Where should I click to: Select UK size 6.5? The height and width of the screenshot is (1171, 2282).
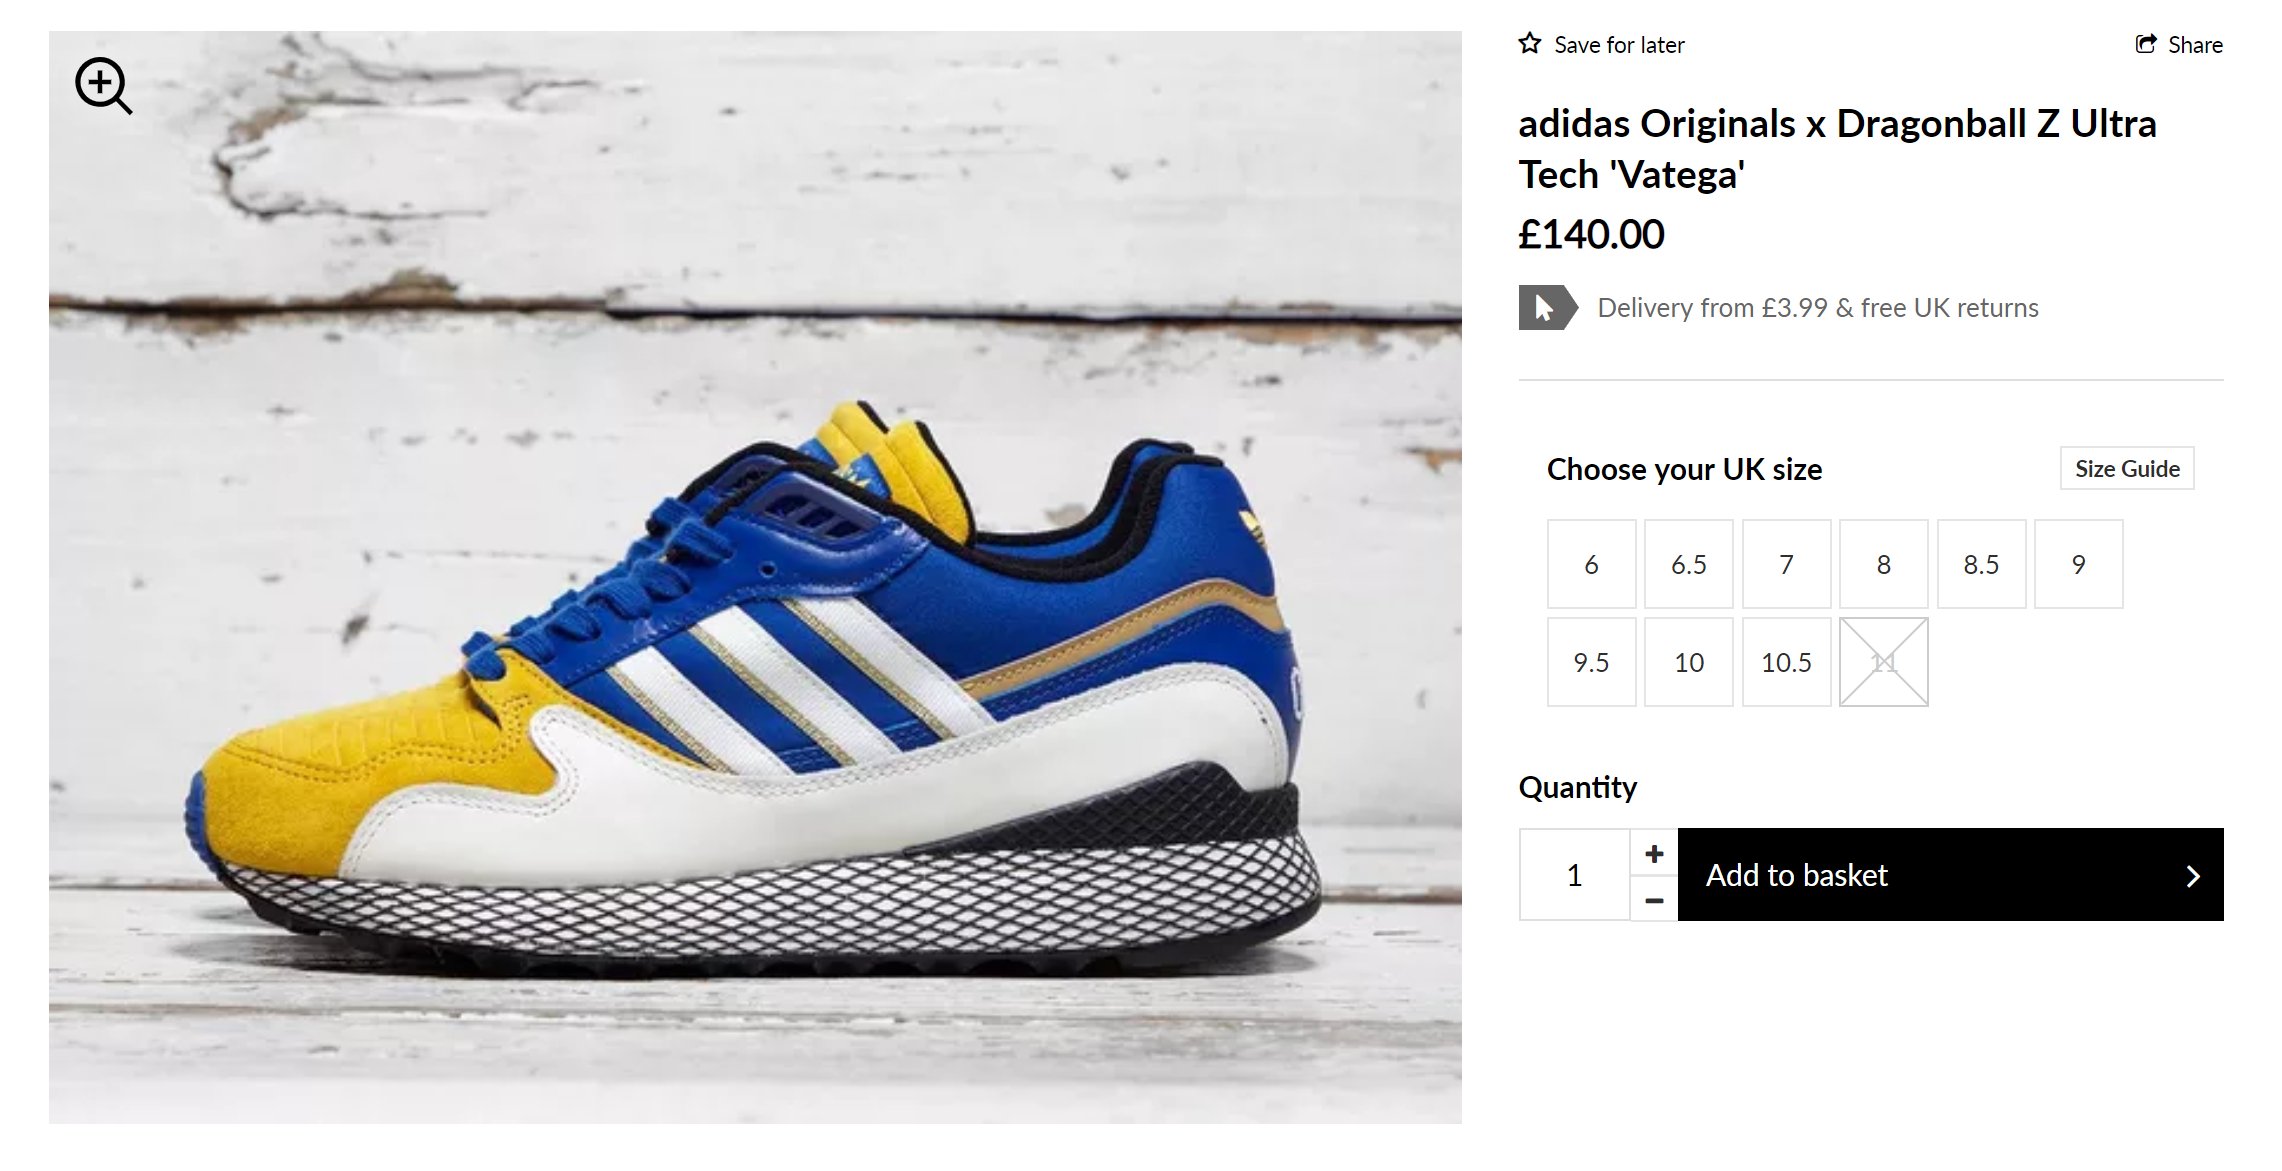tap(1689, 564)
